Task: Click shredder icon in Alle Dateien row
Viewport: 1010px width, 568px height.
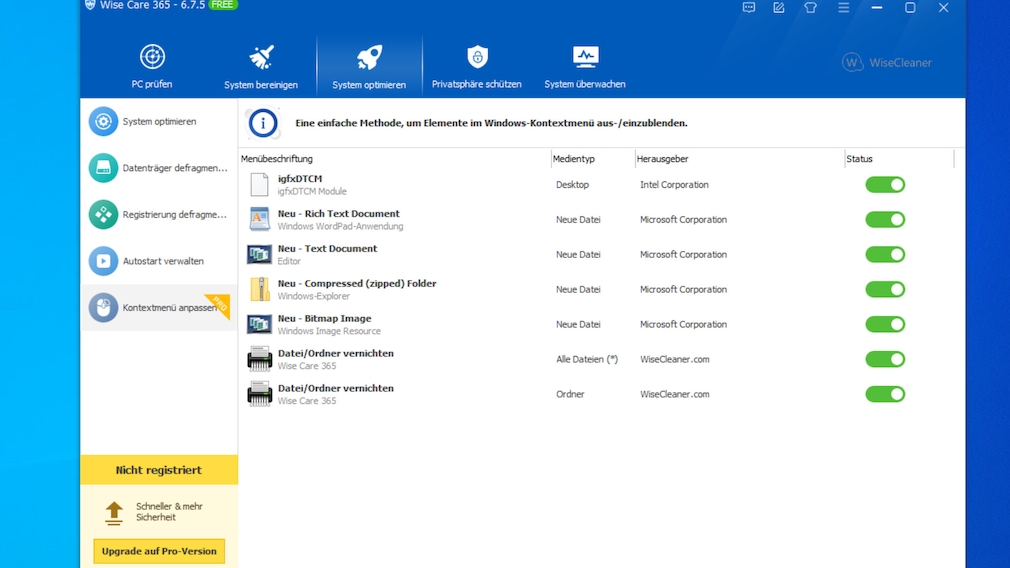Action: pos(260,359)
